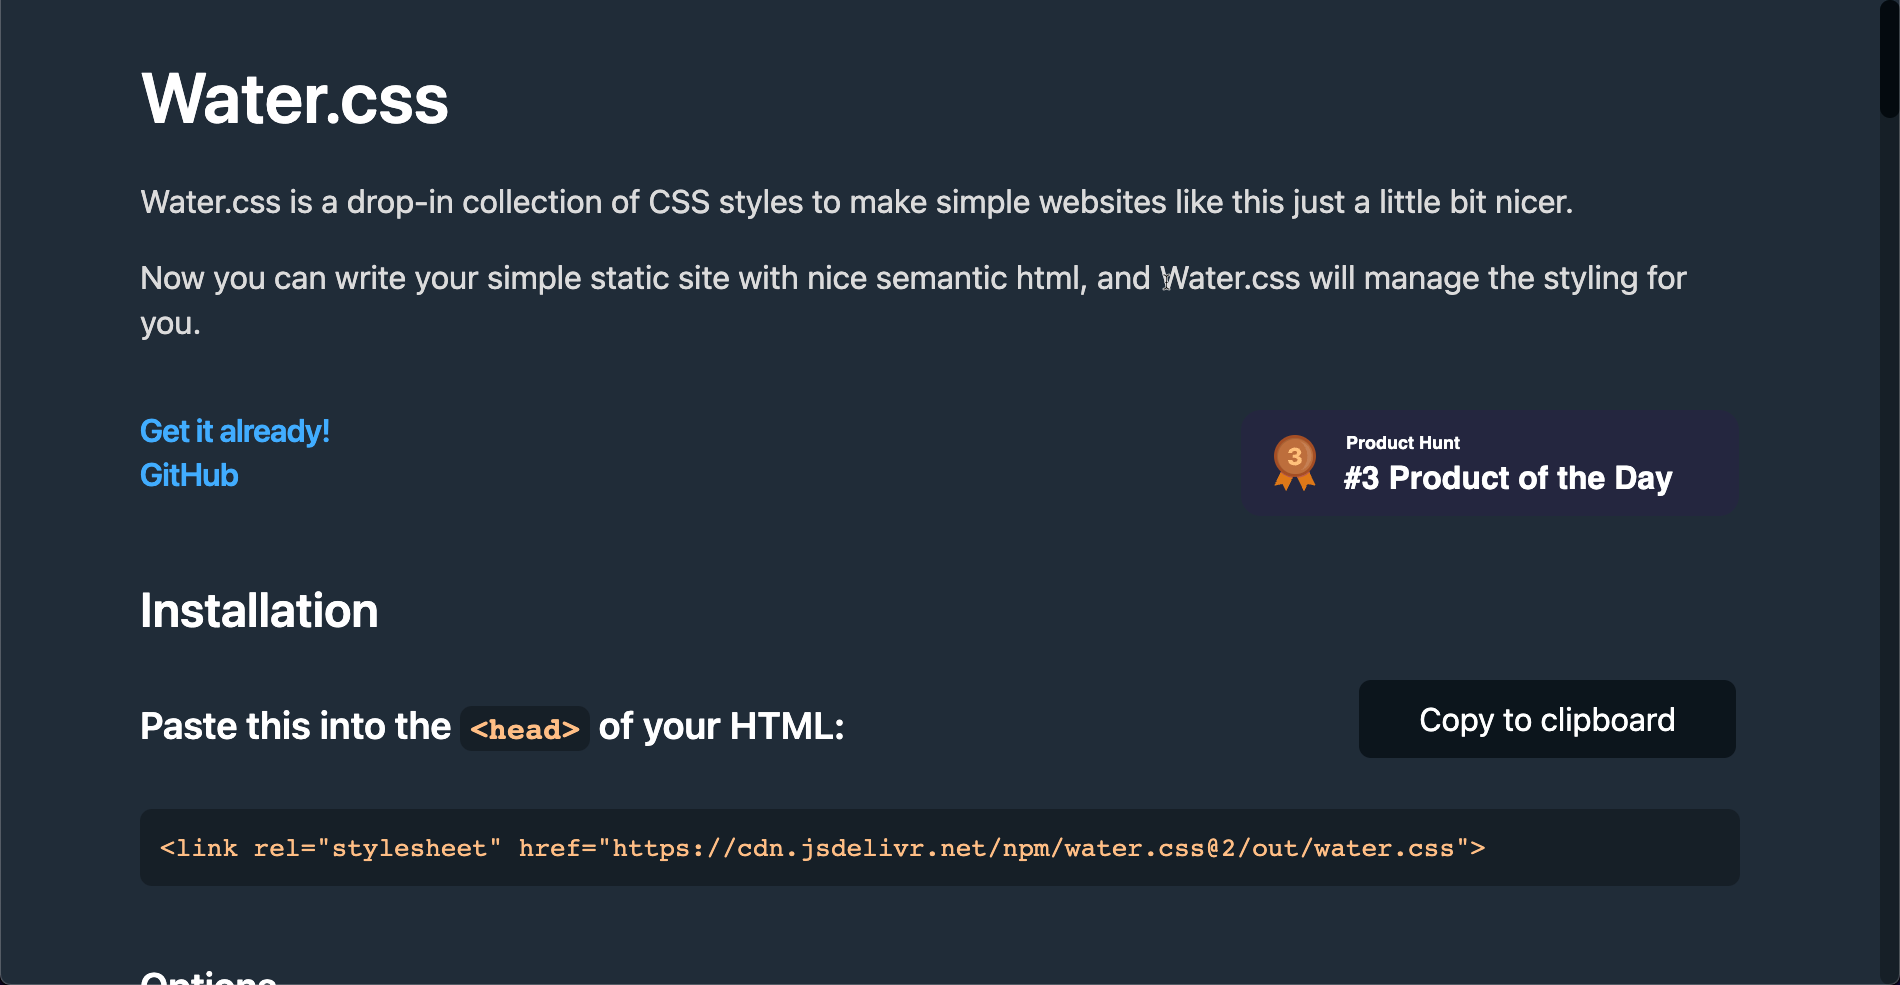This screenshot has width=1900, height=985.
Task: Click the "Now you can write" paragraph
Action: 913,300
